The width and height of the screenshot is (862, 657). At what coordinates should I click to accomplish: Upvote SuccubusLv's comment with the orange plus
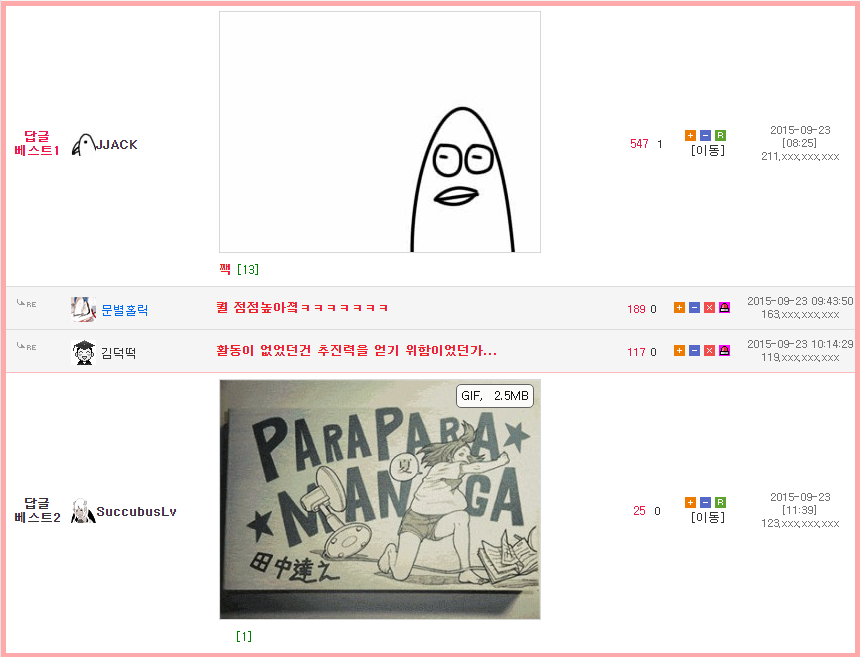(690, 503)
